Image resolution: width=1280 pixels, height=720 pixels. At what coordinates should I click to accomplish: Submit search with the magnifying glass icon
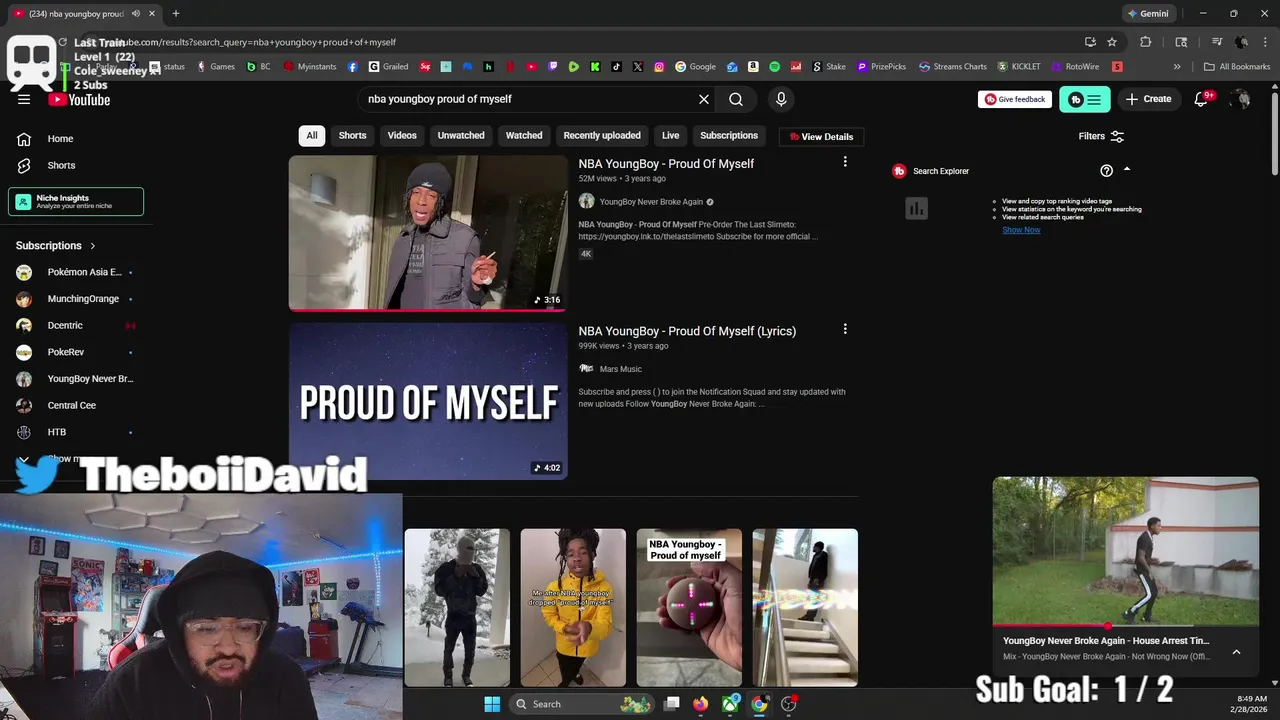tap(736, 99)
